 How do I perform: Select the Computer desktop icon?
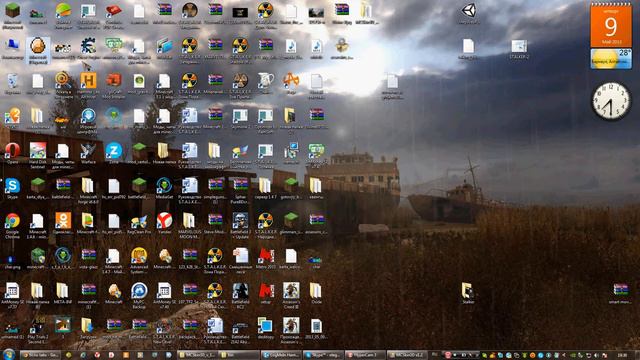point(12,49)
